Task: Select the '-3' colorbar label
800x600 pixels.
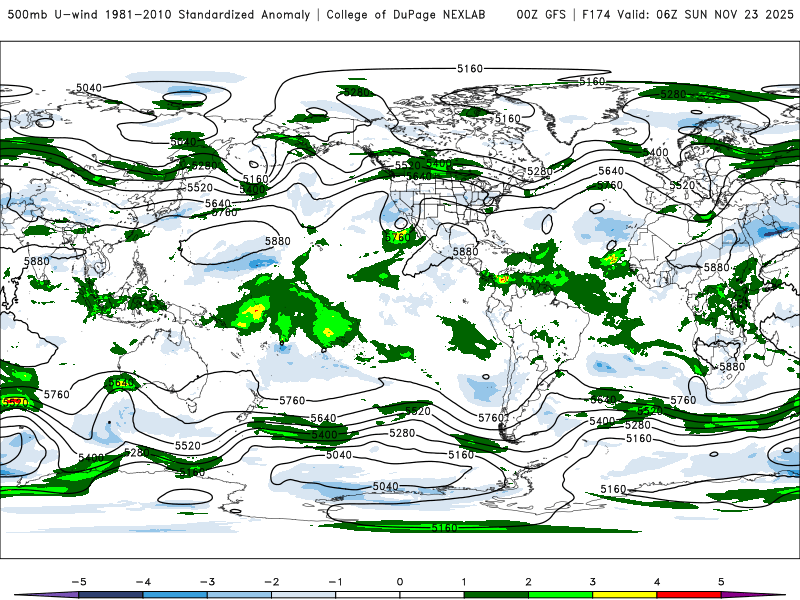Action: pyautogui.click(x=207, y=582)
